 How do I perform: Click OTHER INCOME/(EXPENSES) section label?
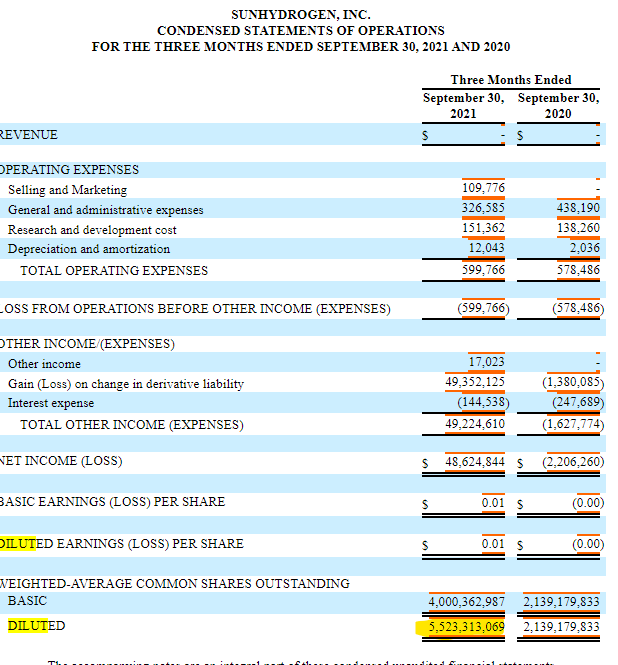[x=87, y=344]
